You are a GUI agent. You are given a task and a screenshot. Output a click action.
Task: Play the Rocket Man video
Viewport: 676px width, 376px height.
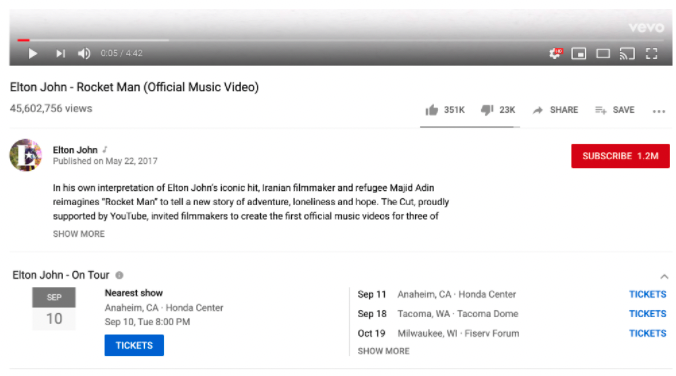point(33,53)
